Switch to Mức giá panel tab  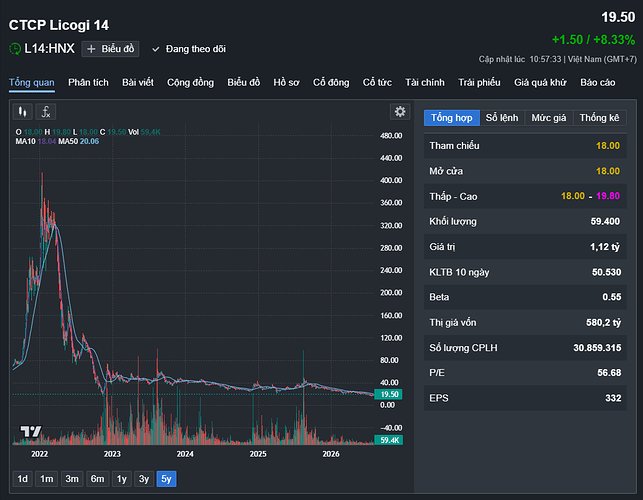click(x=549, y=118)
